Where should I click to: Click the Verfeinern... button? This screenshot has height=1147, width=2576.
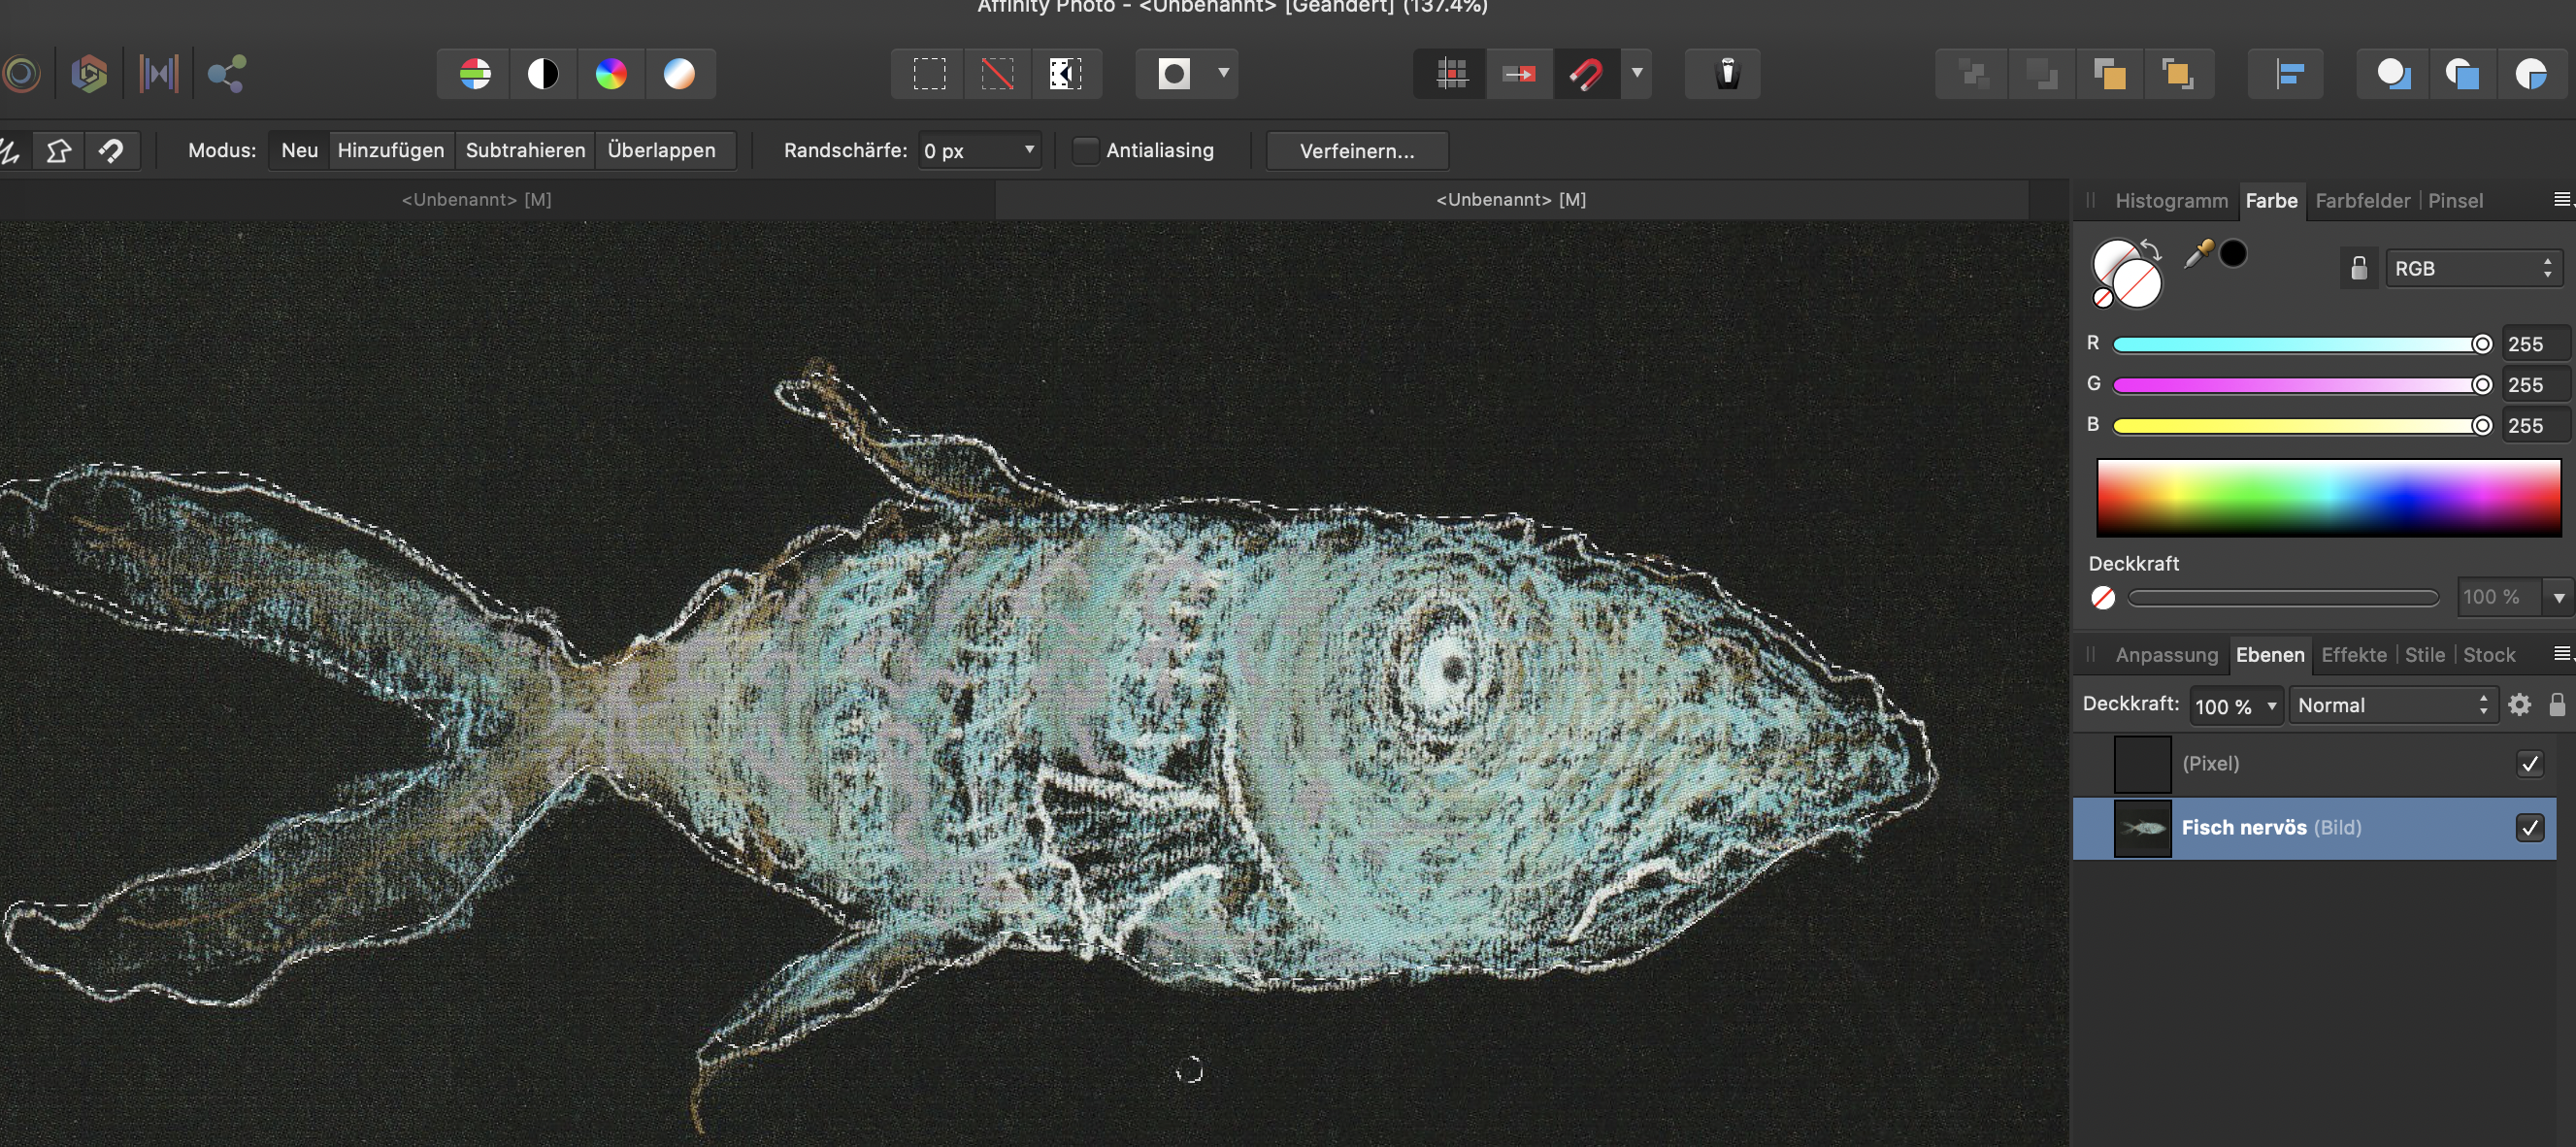click(x=1356, y=151)
